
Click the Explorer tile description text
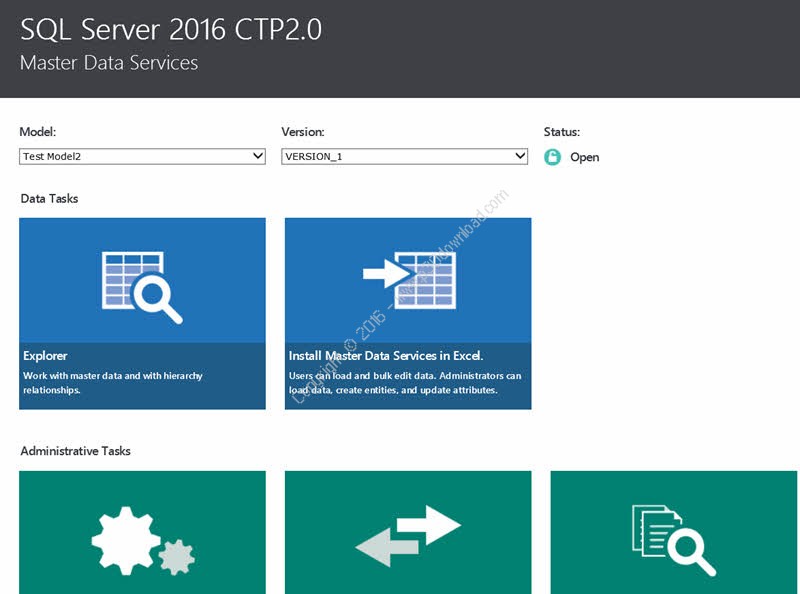(x=112, y=383)
